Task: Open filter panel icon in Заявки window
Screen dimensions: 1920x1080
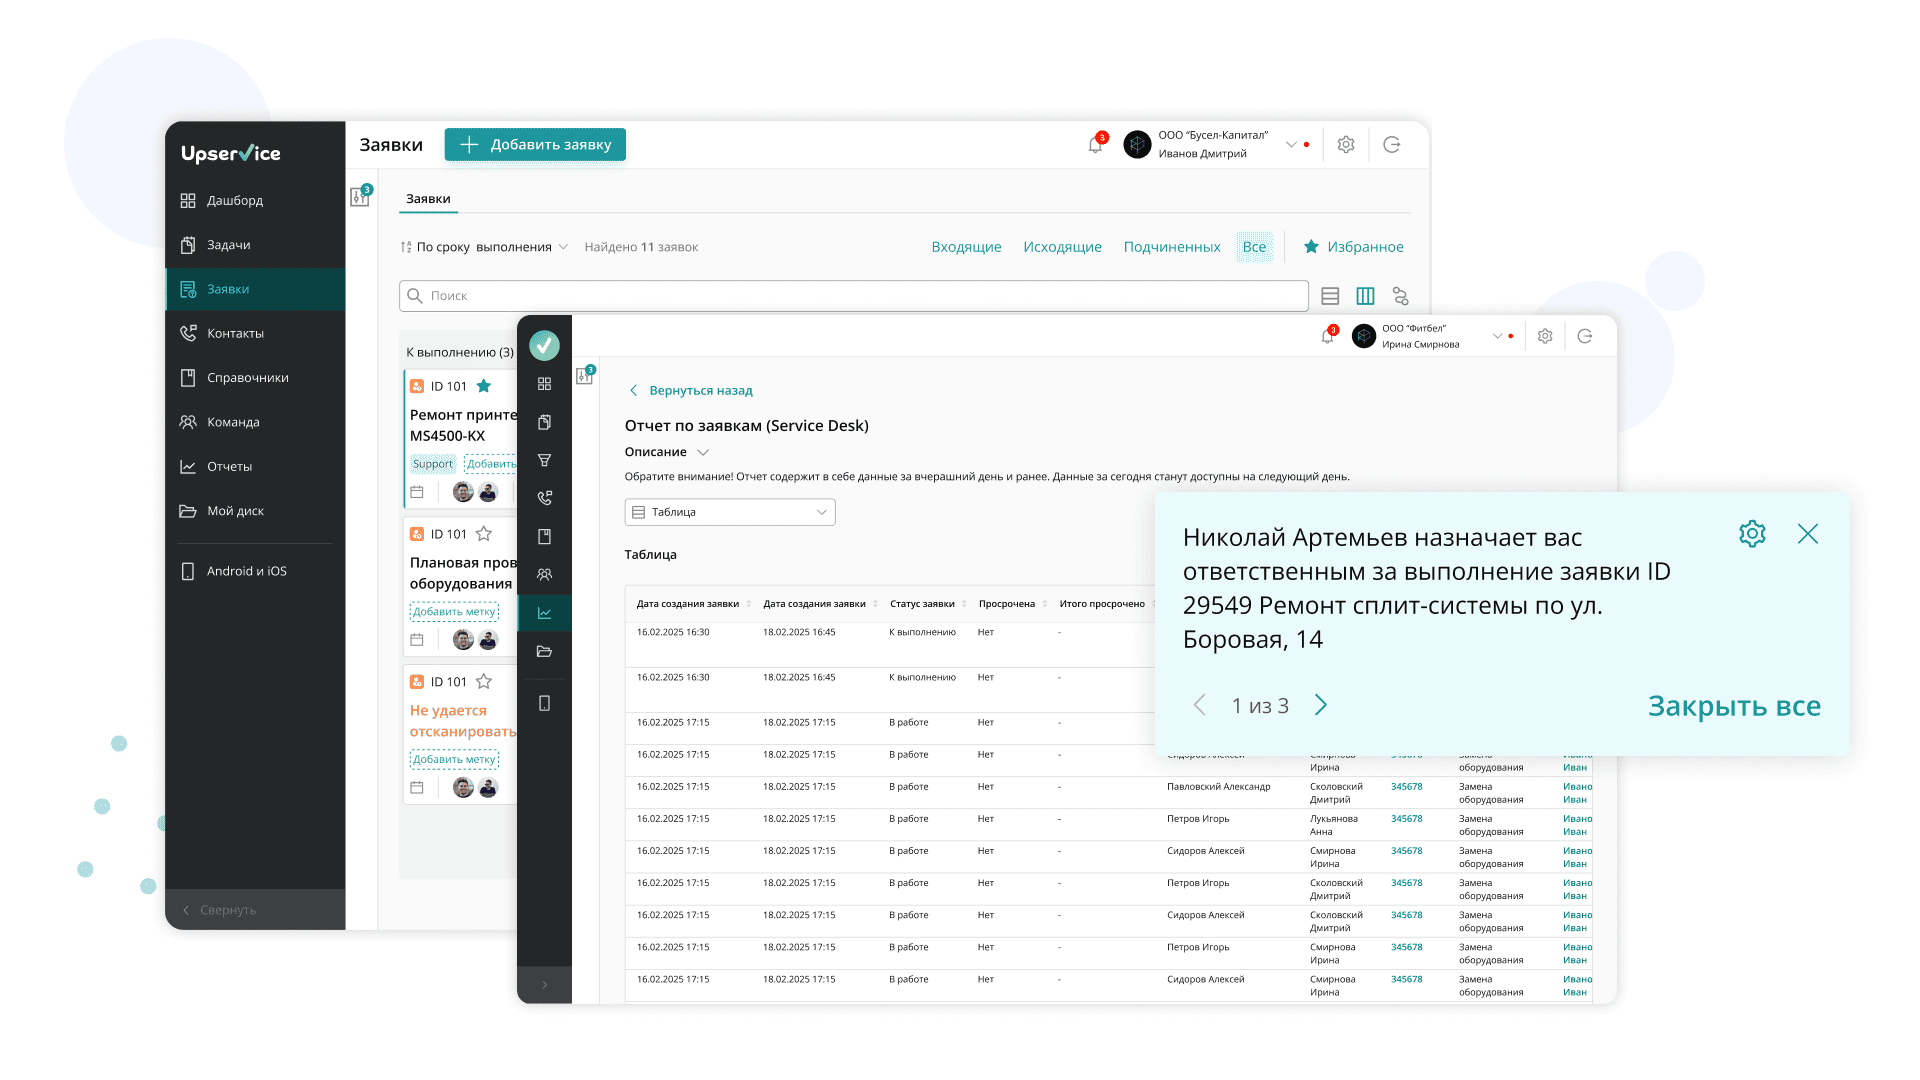Action: 360,197
